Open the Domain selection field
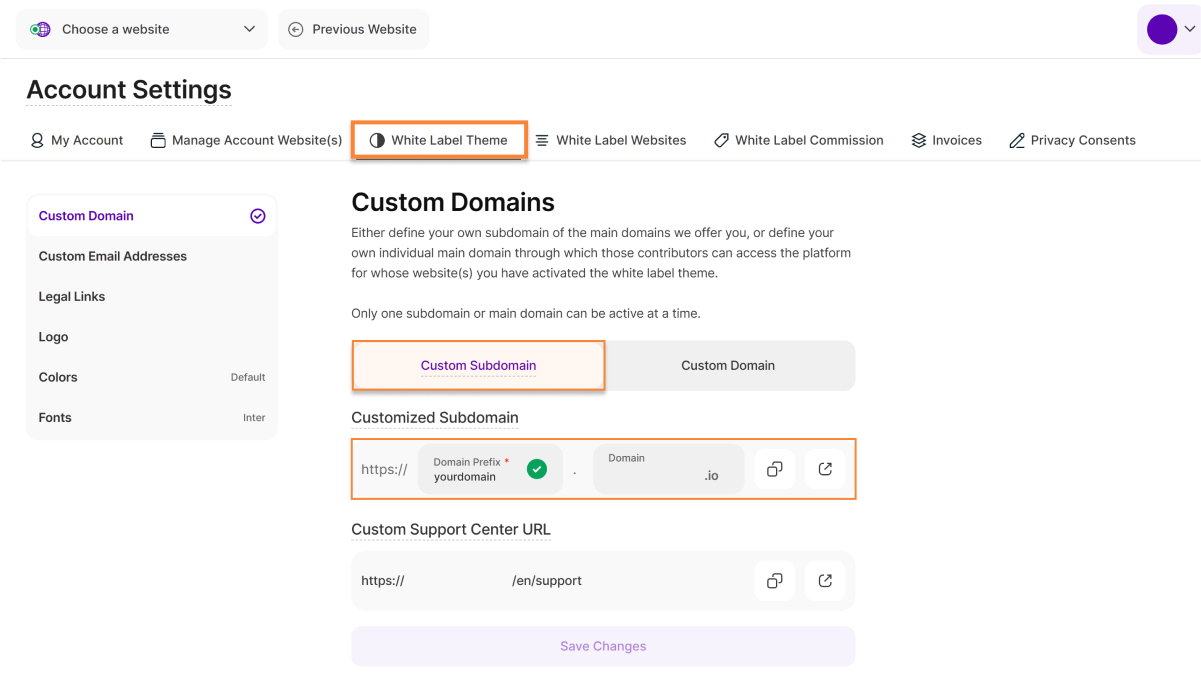Image resolution: width=1201 pixels, height=676 pixels. point(668,469)
